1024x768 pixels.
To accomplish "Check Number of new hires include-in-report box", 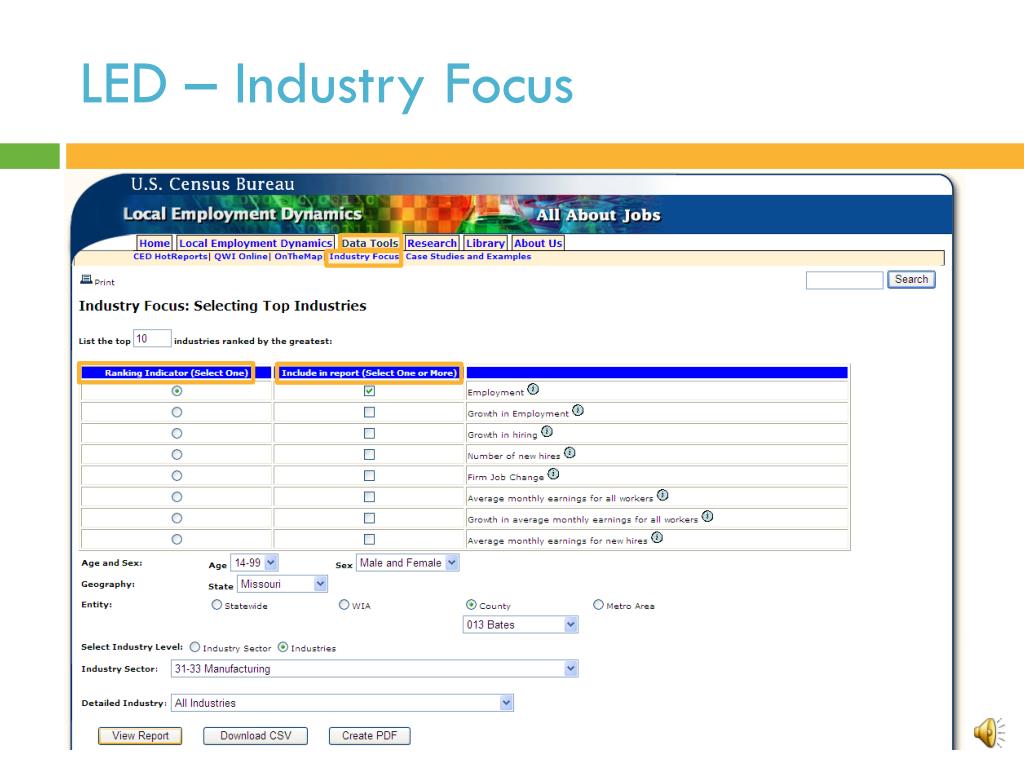I will click(x=370, y=455).
